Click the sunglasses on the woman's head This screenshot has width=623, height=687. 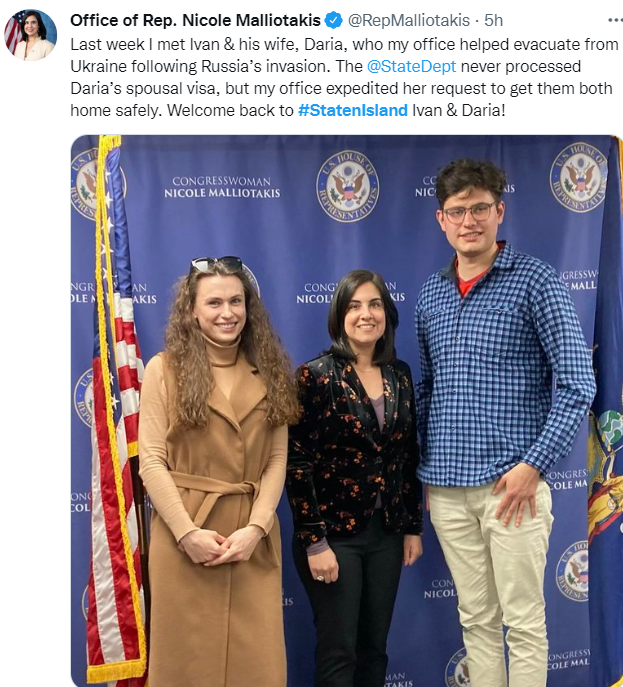(x=216, y=263)
